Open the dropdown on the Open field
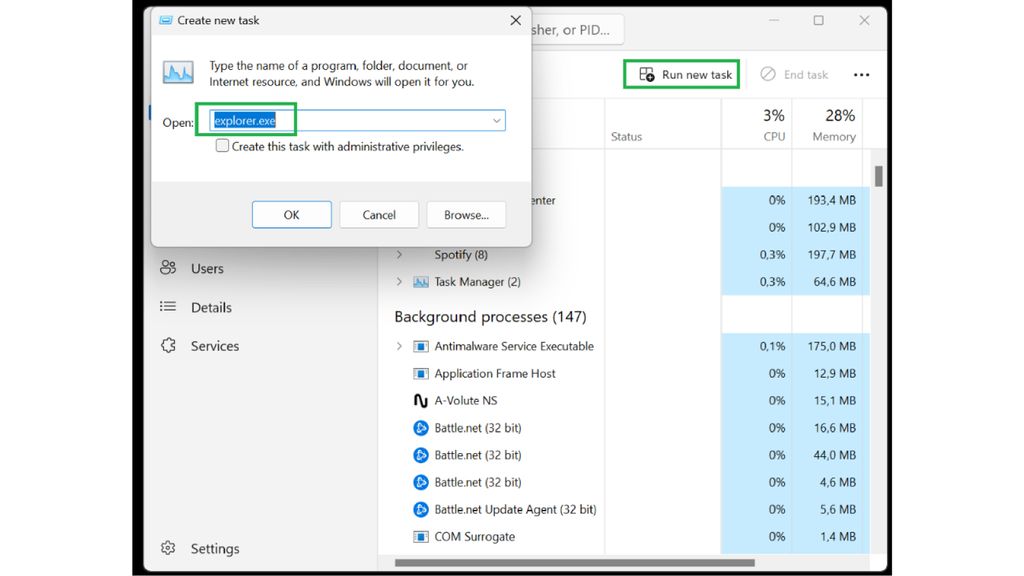The height and width of the screenshot is (576, 1024). (495, 120)
